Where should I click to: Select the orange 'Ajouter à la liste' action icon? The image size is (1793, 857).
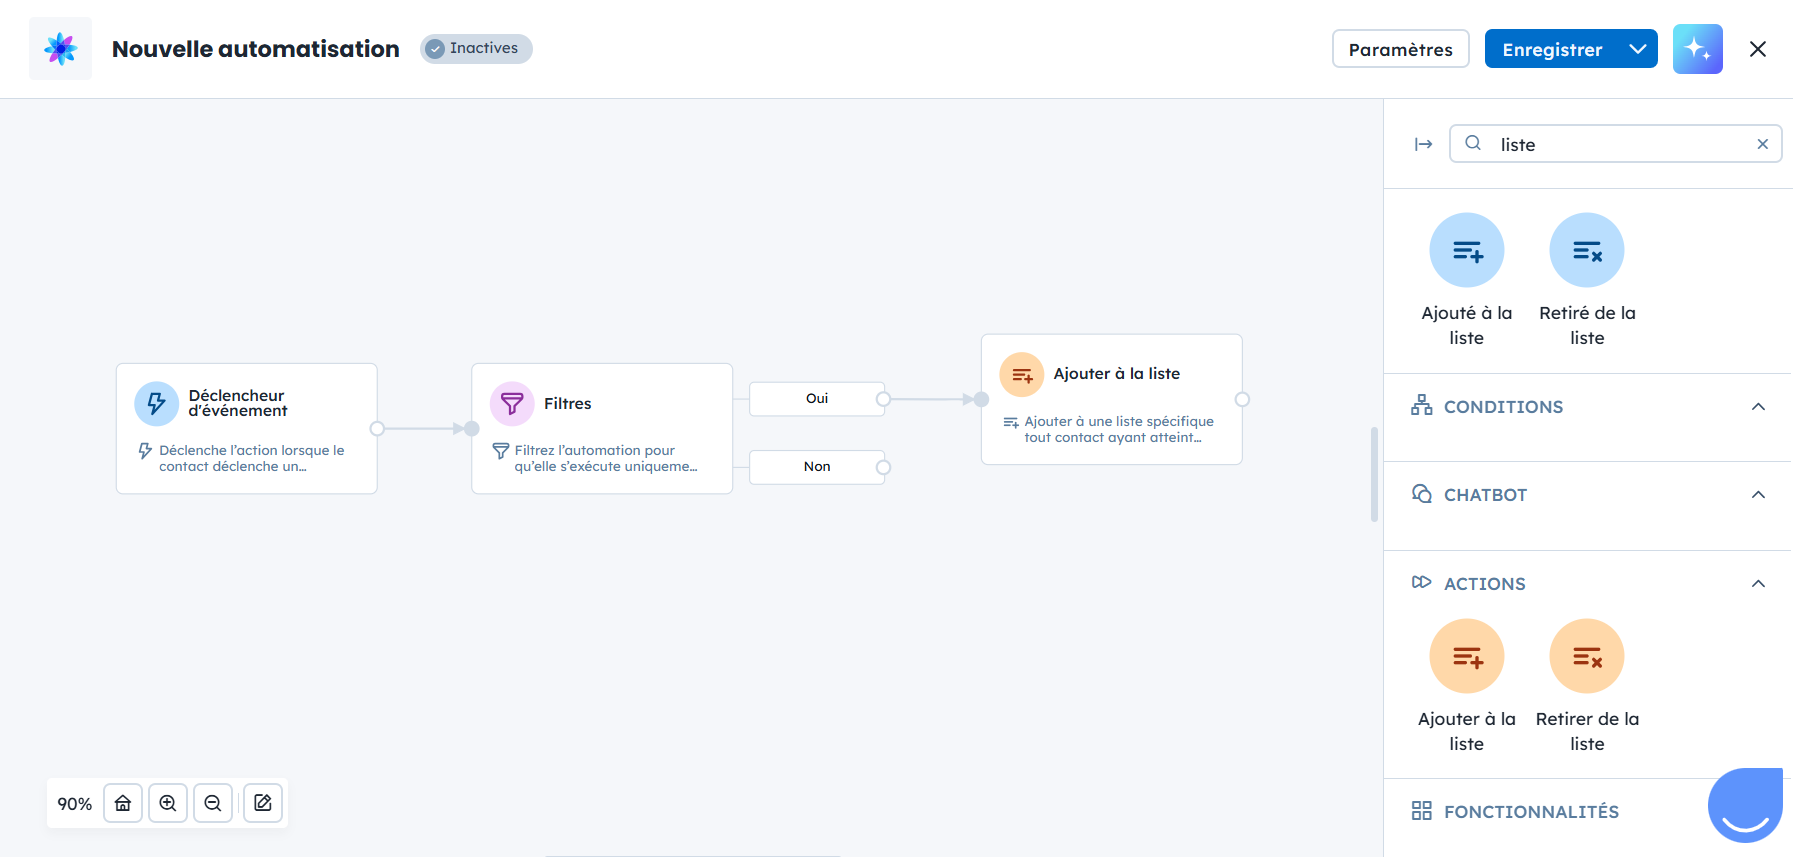[x=1466, y=656]
